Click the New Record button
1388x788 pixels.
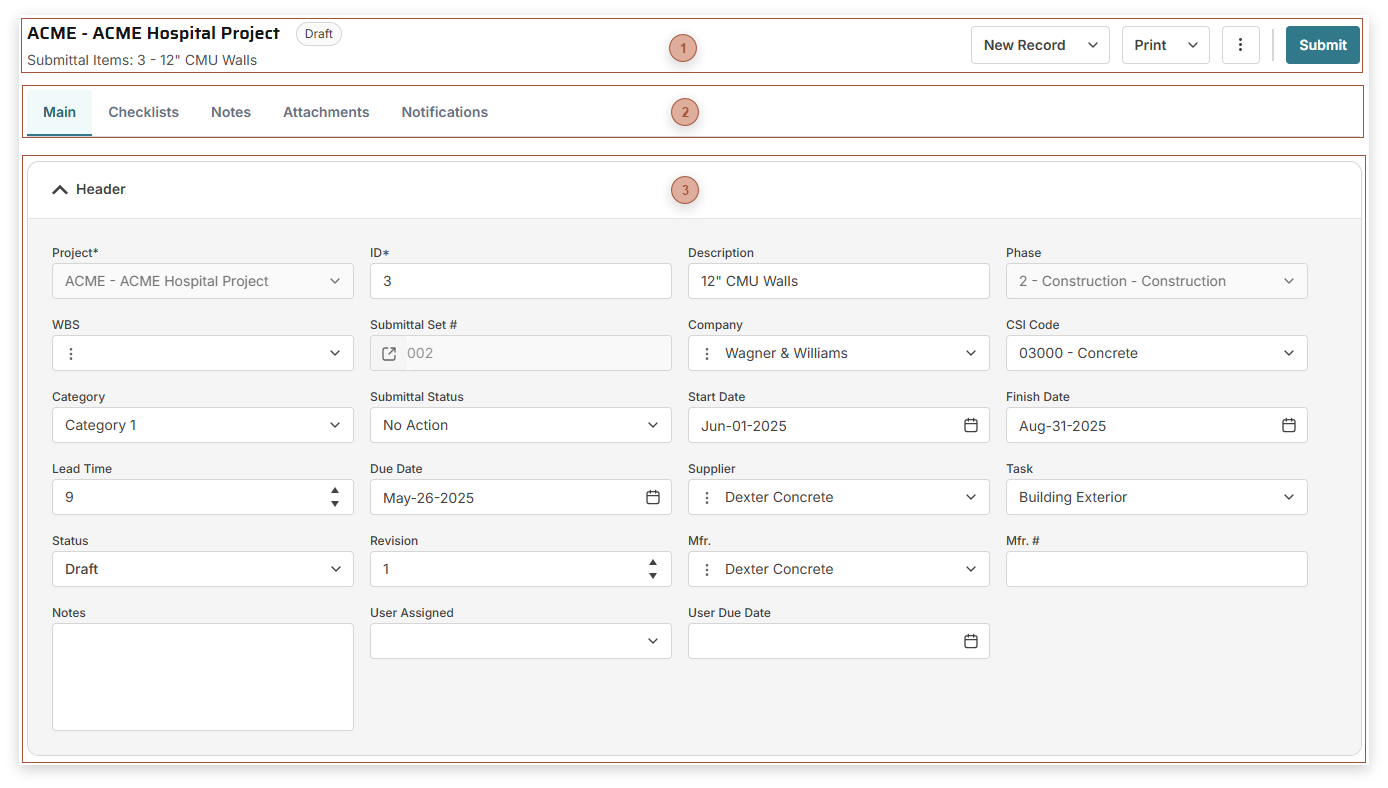[1025, 45]
